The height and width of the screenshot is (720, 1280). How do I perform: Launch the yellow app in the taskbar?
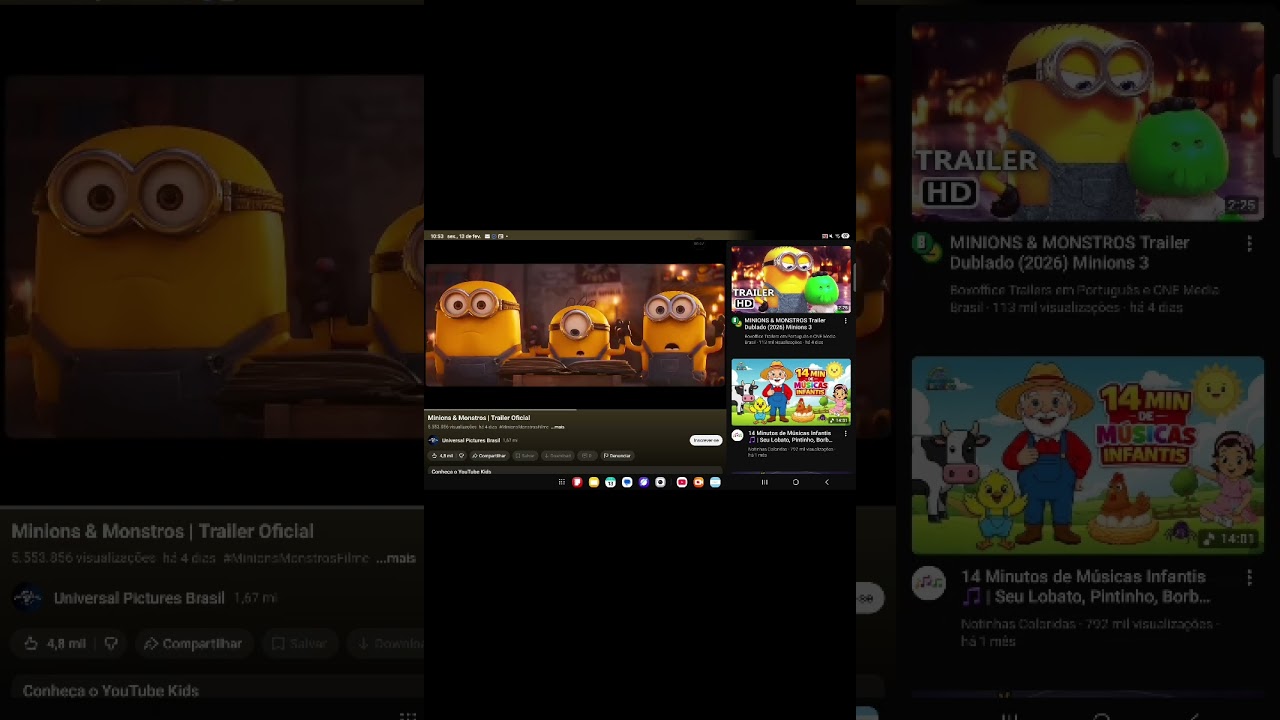point(594,482)
